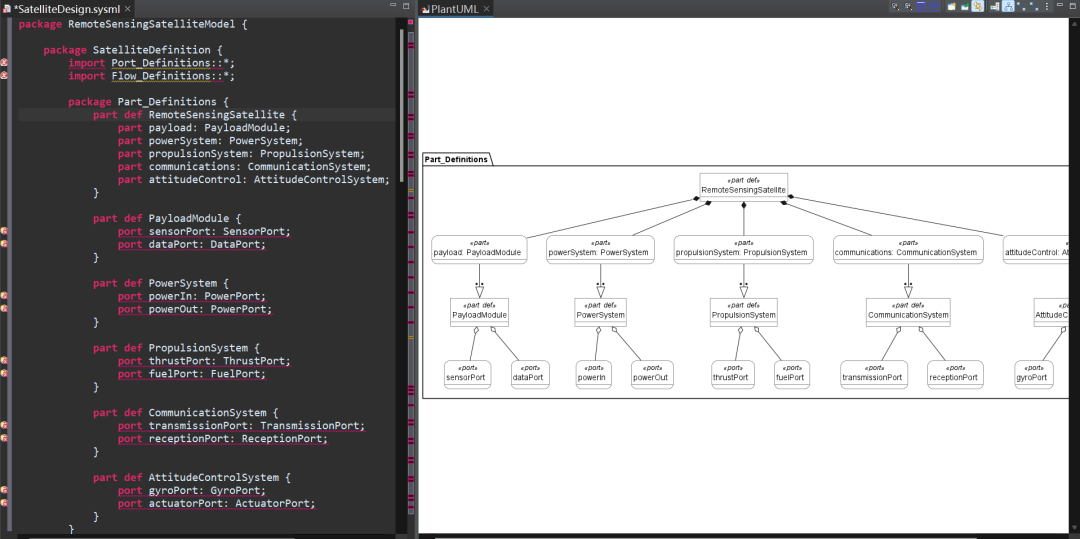Click the powerOut port node
1080x539 pixels.
click(x=653, y=374)
